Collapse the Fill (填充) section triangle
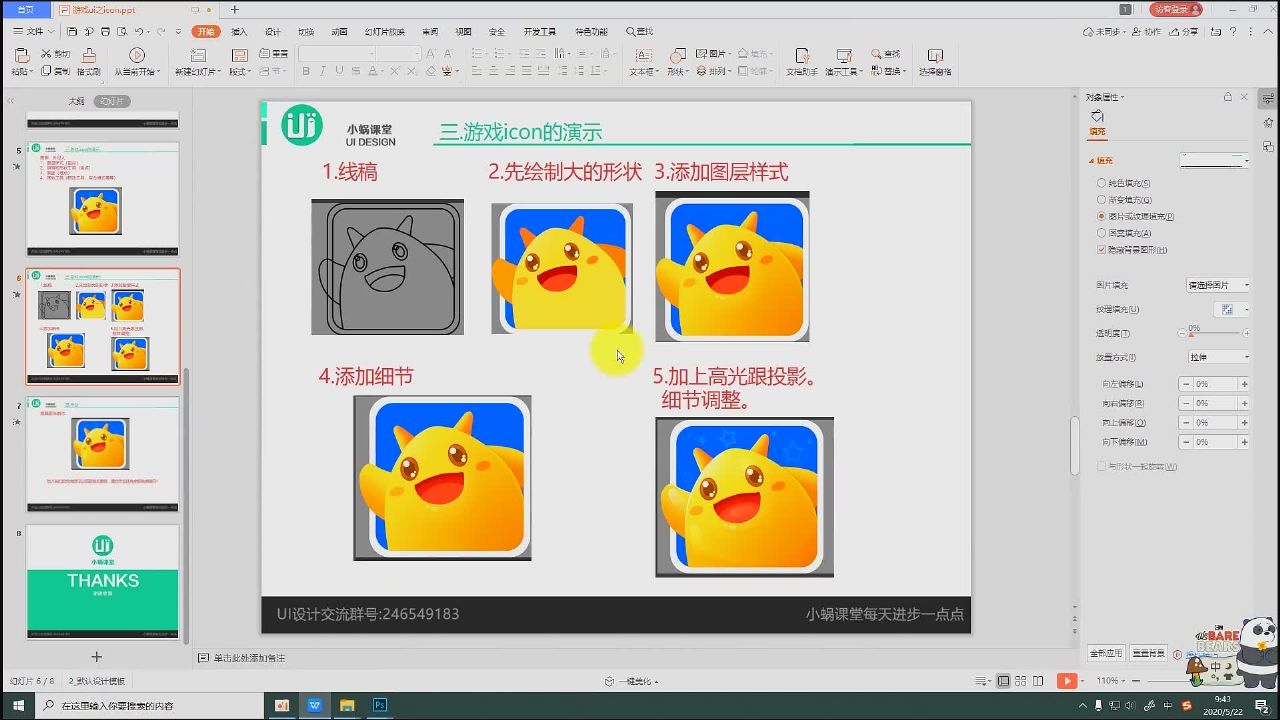 click(1092, 161)
